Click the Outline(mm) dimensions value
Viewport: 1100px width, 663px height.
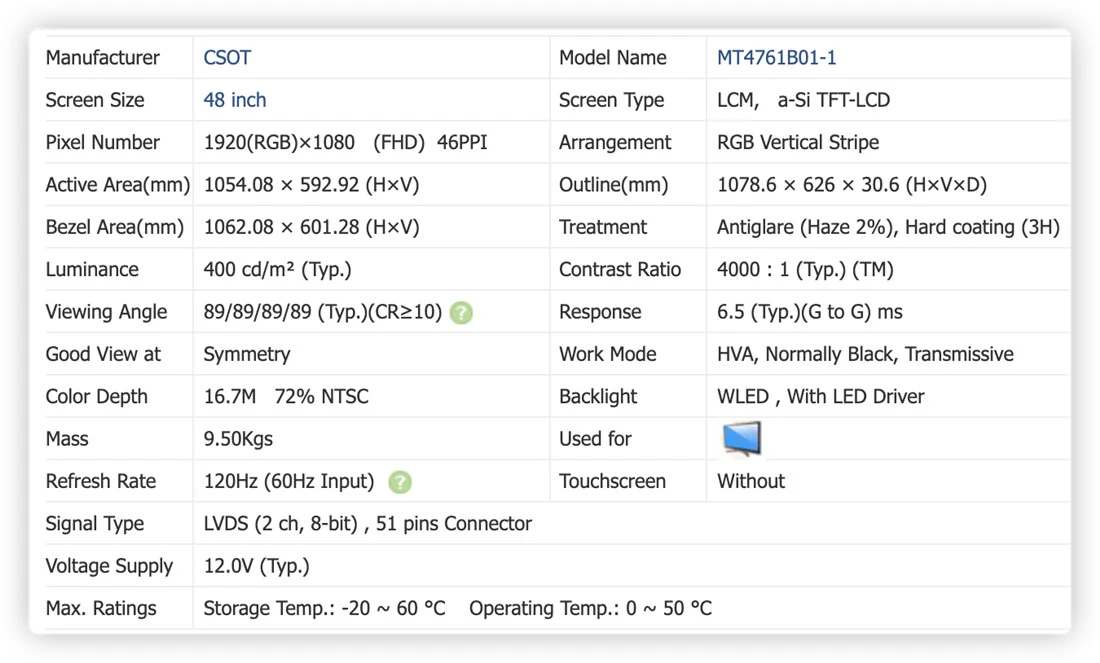click(x=851, y=185)
